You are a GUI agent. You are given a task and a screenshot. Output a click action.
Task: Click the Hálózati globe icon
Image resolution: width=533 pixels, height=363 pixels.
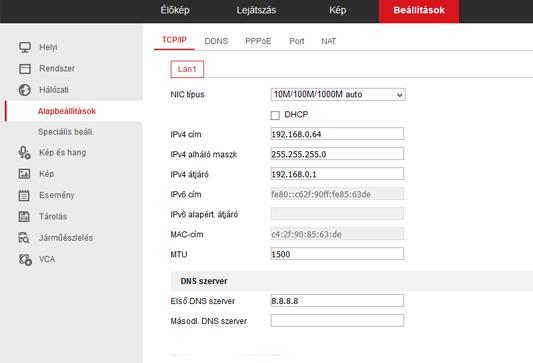point(24,90)
